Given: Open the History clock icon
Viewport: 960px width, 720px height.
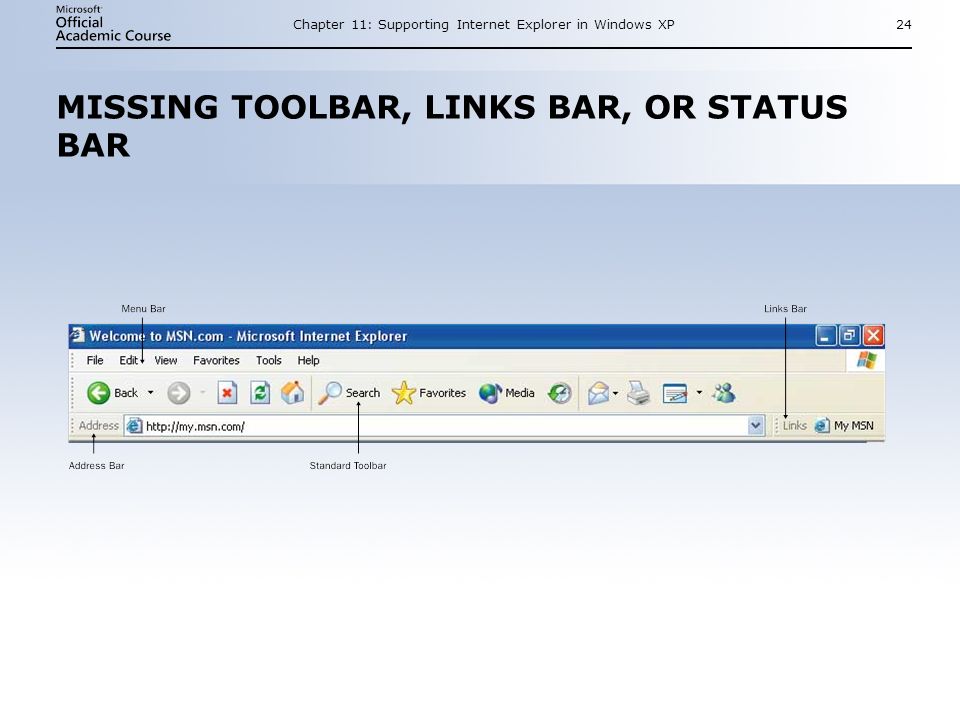Looking at the screenshot, I should (560, 393).
